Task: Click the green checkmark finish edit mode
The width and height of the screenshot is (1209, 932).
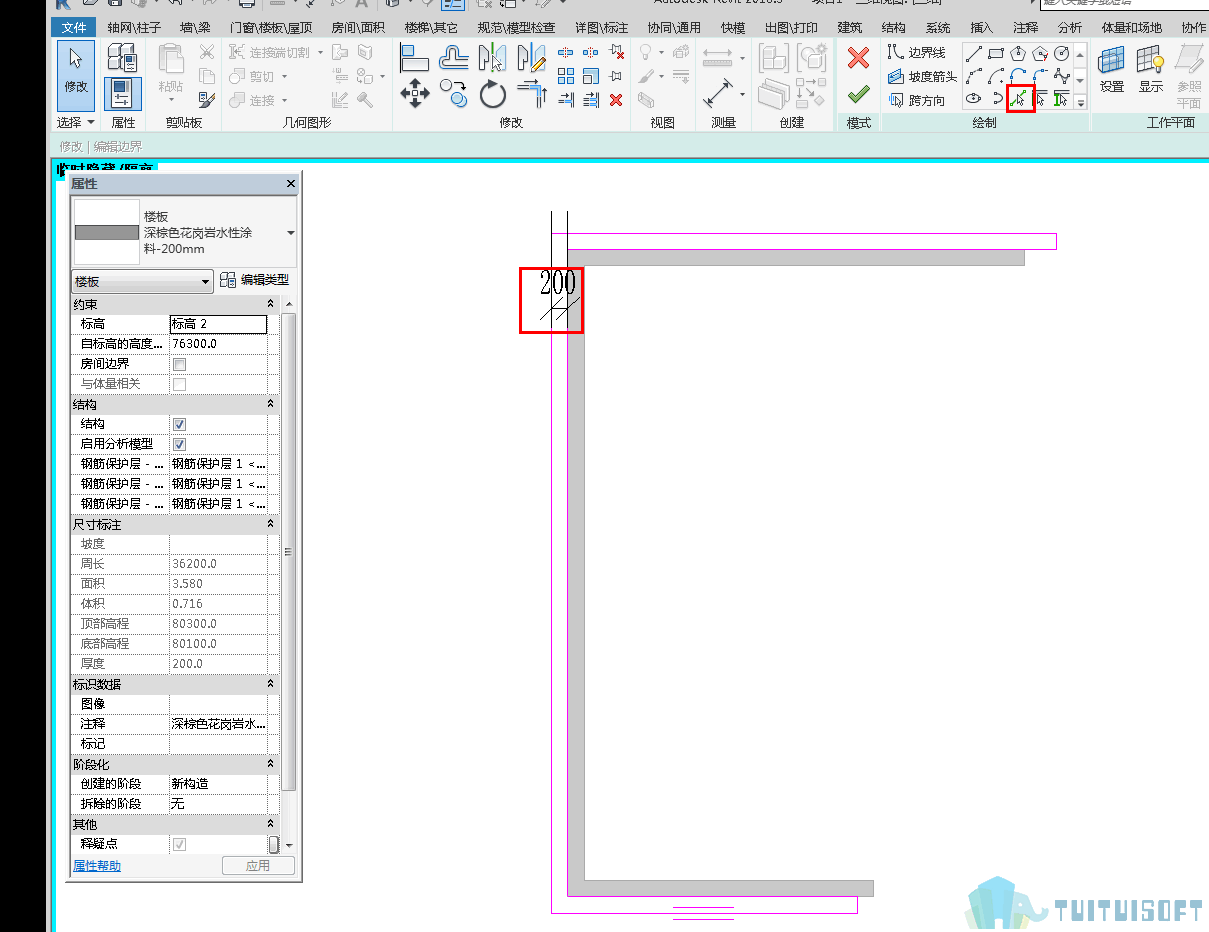Action: pyautogui.click(x=858, y=95)
